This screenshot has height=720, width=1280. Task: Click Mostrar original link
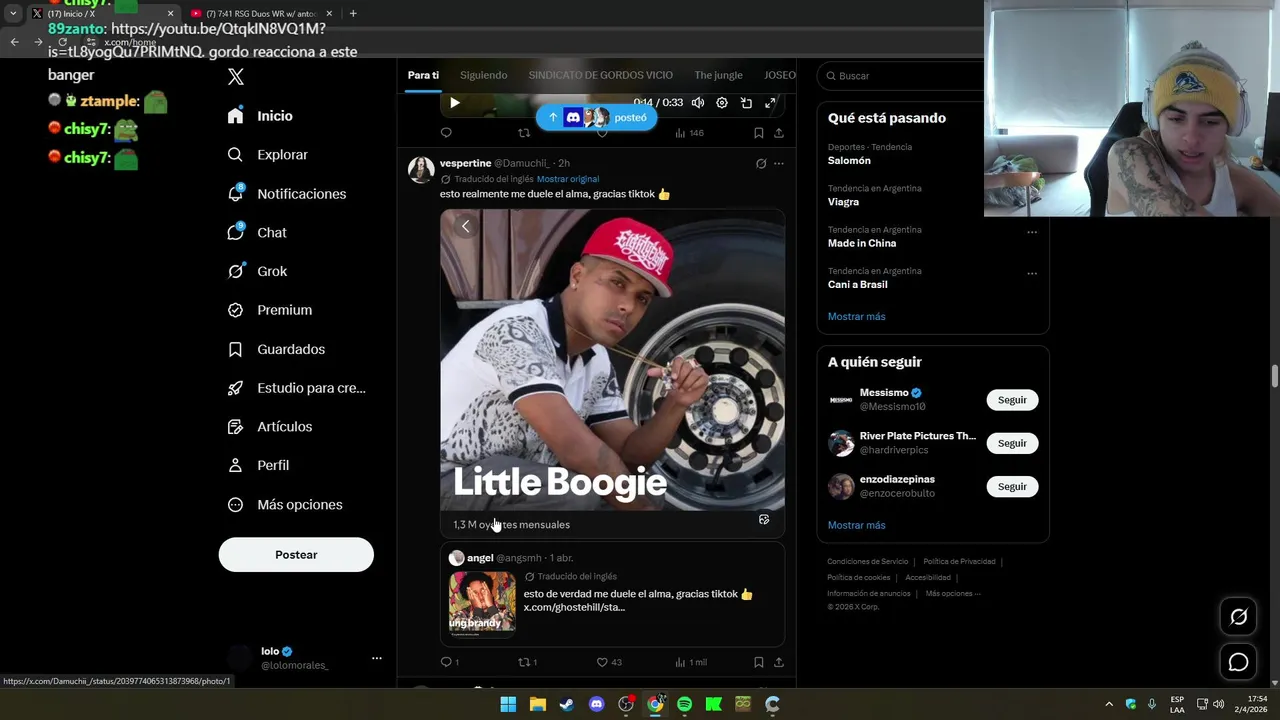tap(568, 179)
